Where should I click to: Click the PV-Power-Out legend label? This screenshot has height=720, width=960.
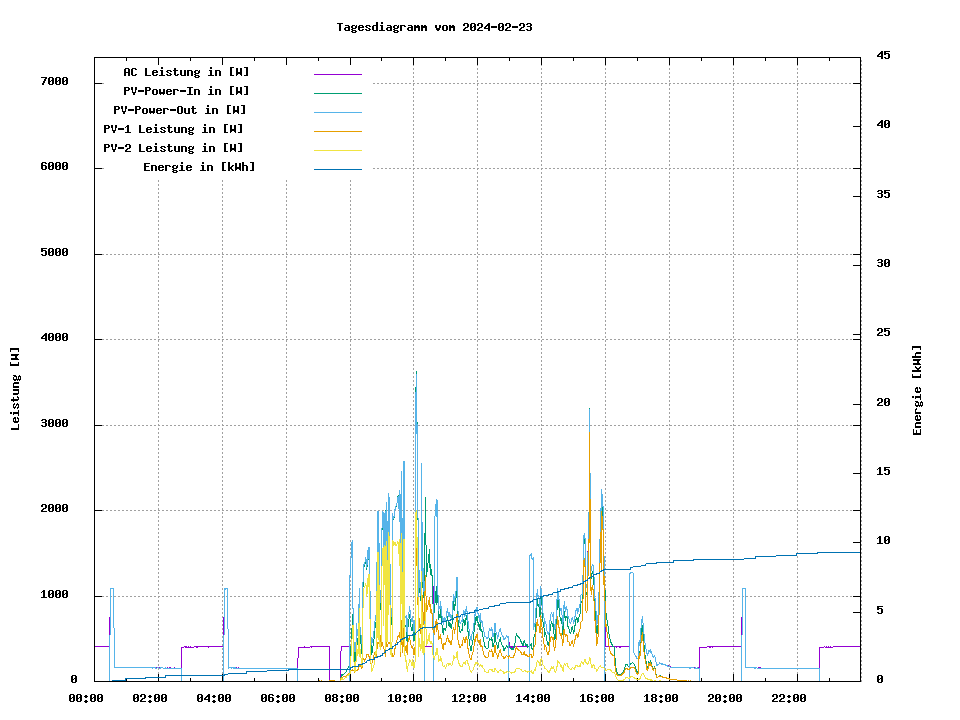point(180,110)
